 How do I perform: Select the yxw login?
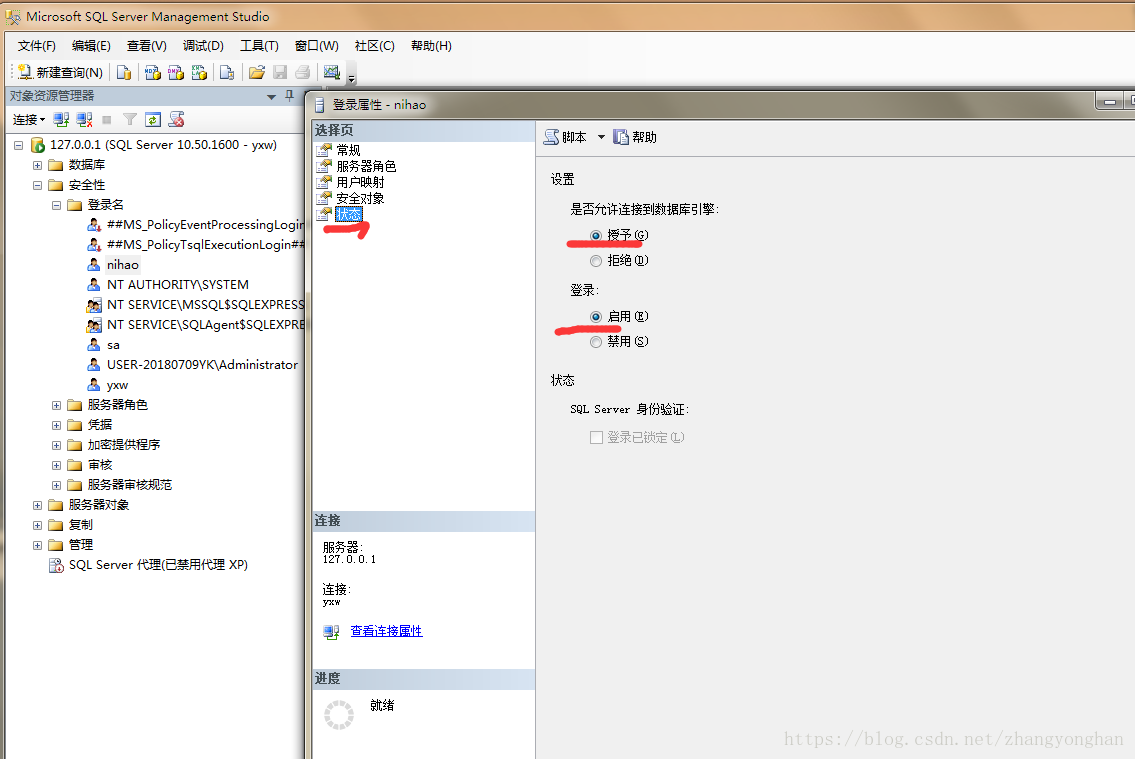[117, 385]
